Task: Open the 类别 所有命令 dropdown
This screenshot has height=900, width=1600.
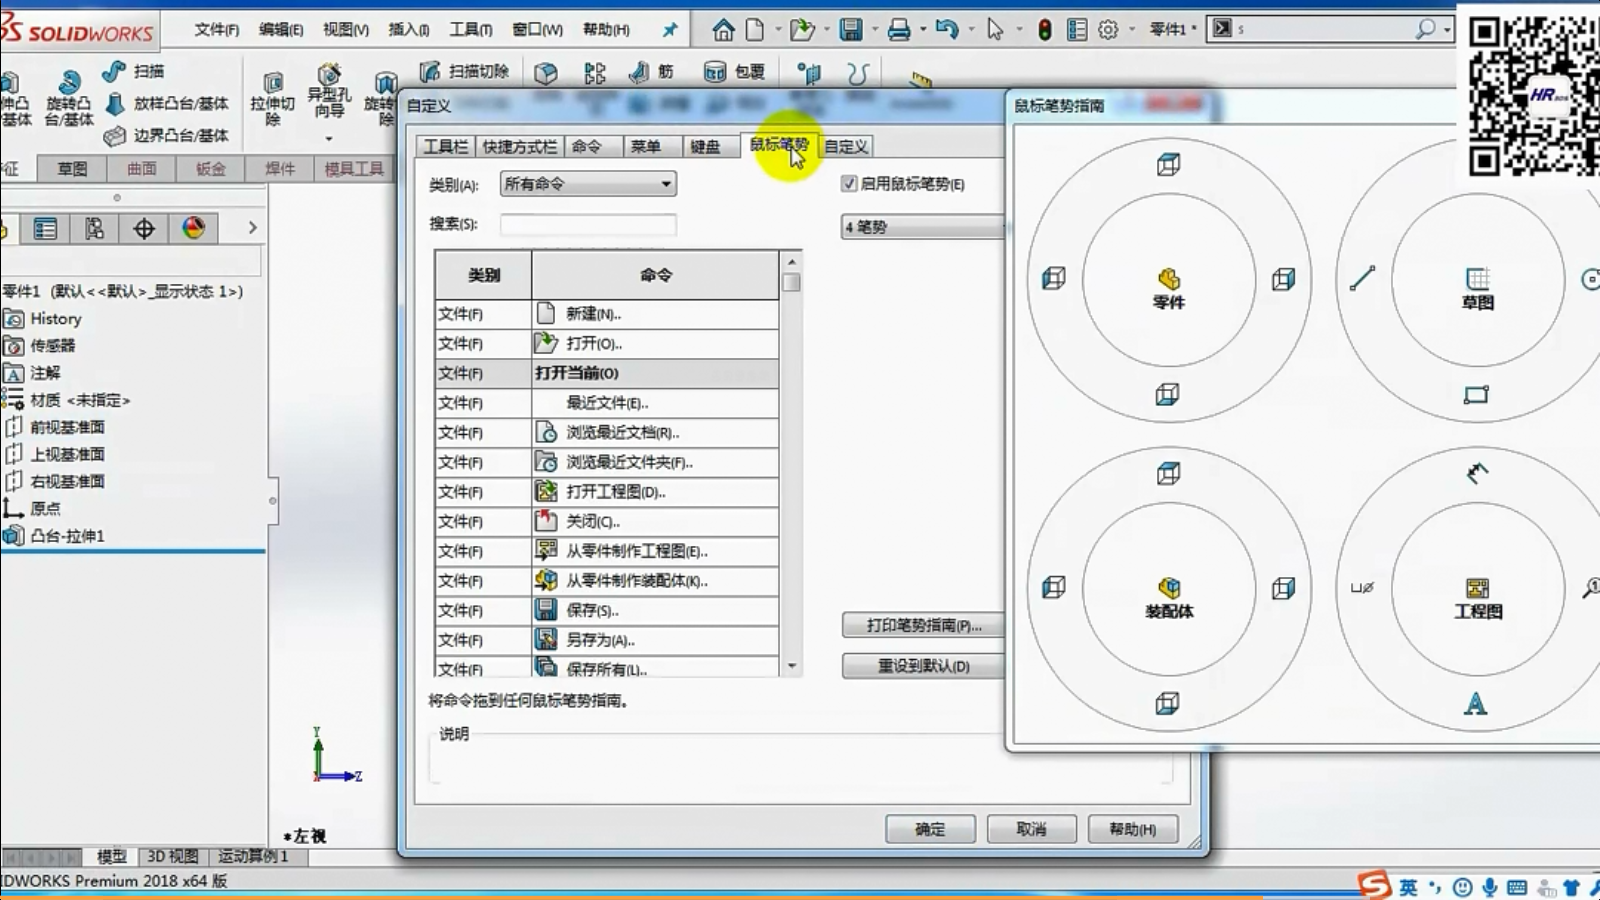Action: pos(587,184)
